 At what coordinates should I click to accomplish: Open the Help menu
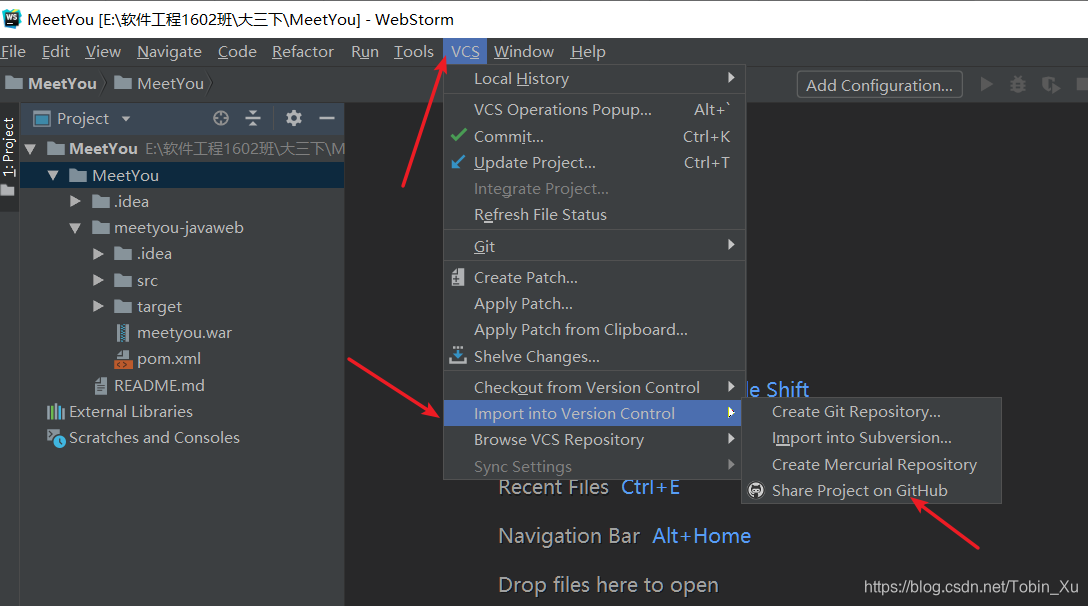pyautogui.click(x=588, y=52)
